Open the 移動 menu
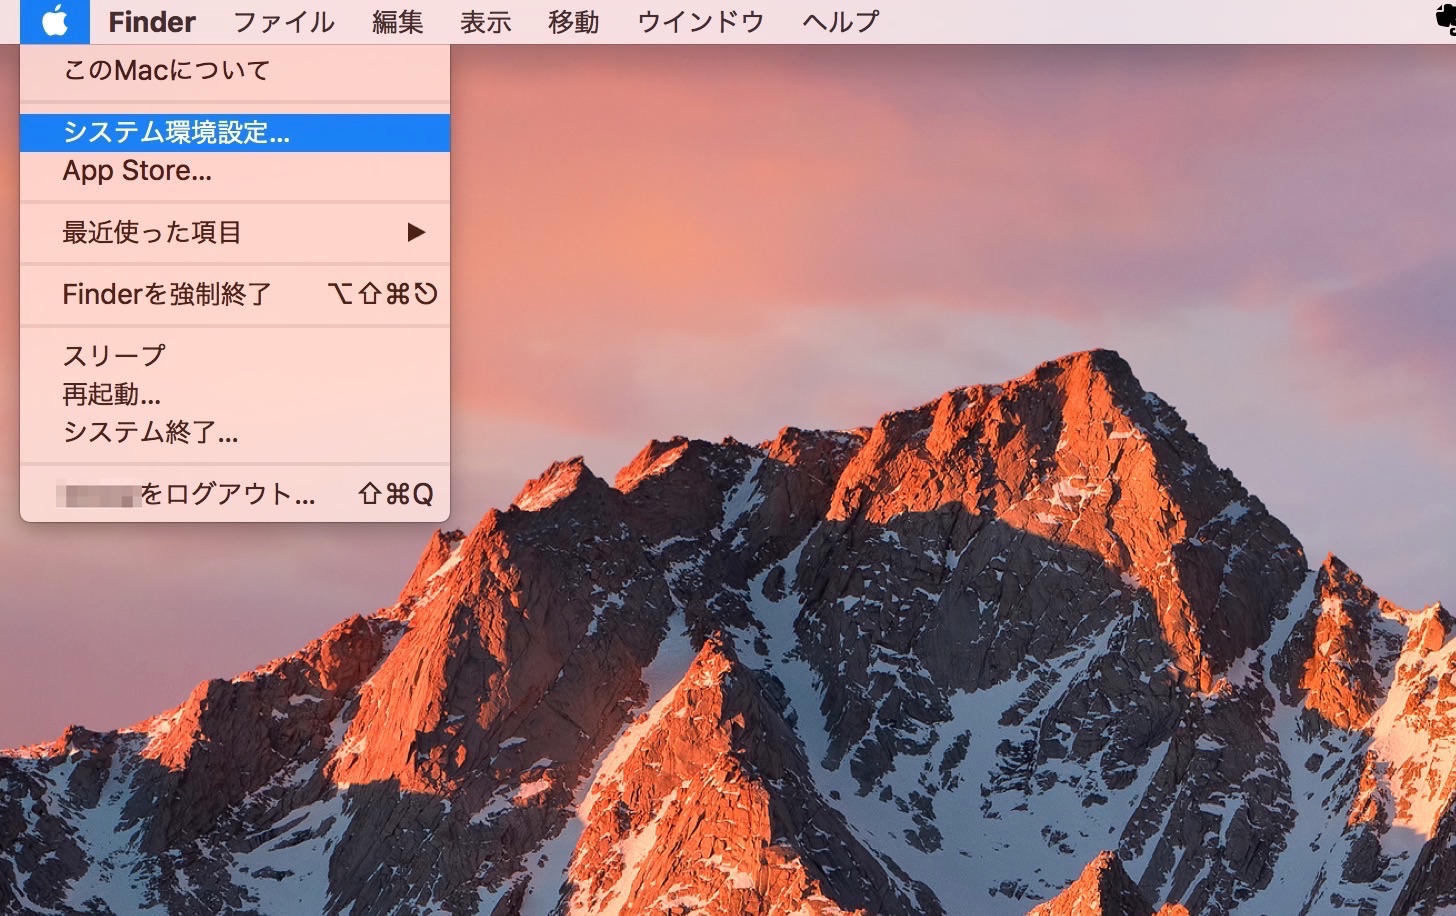1456x916 pixels. pyautogui.click(x=574, y=21)
